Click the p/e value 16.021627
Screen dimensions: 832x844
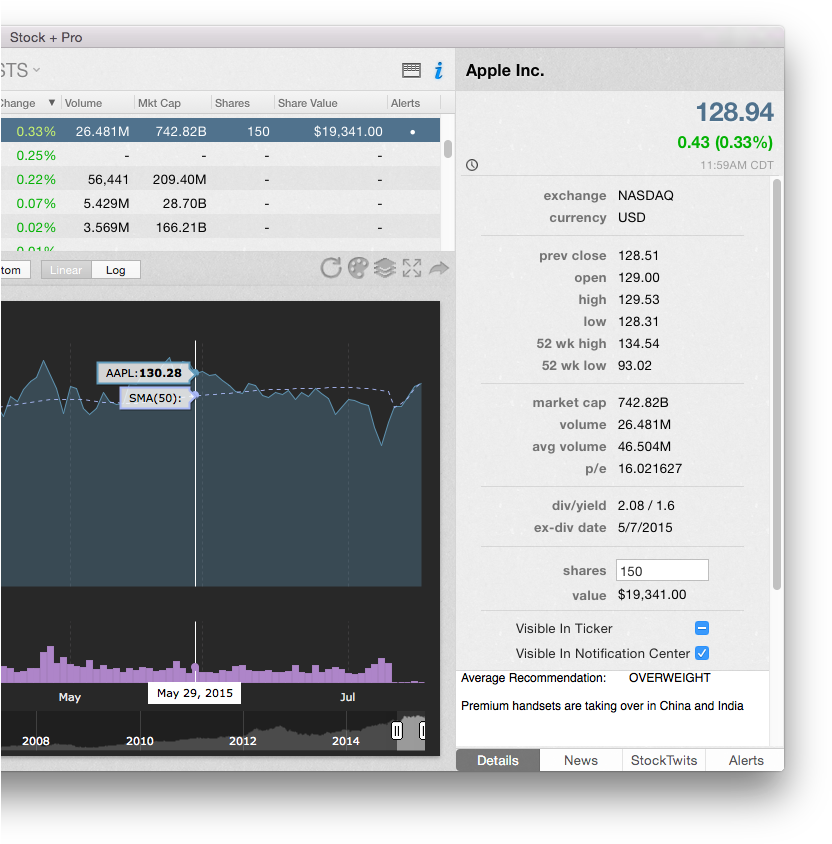click(650, 468)
